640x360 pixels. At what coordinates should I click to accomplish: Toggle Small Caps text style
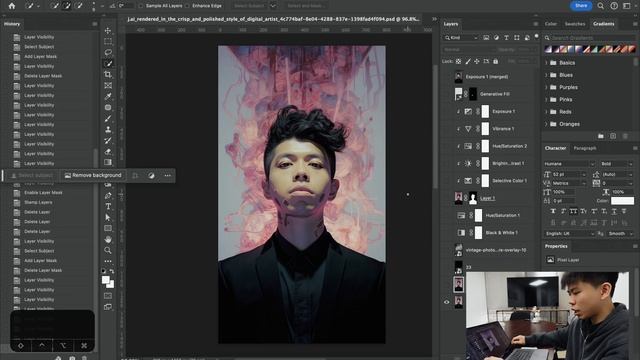tap(583, 211)
